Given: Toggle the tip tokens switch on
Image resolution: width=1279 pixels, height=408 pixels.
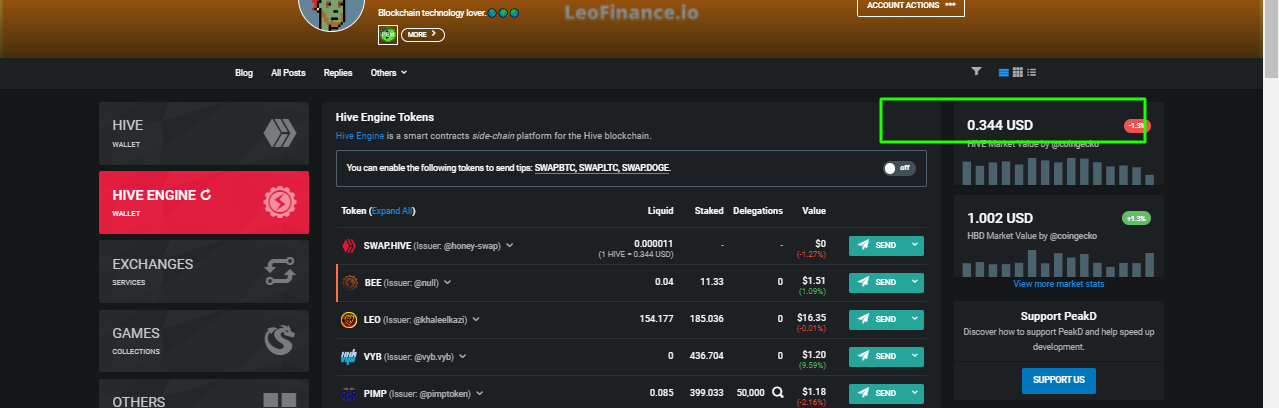Looking at the screenshot, I should [x=898, y=168].
